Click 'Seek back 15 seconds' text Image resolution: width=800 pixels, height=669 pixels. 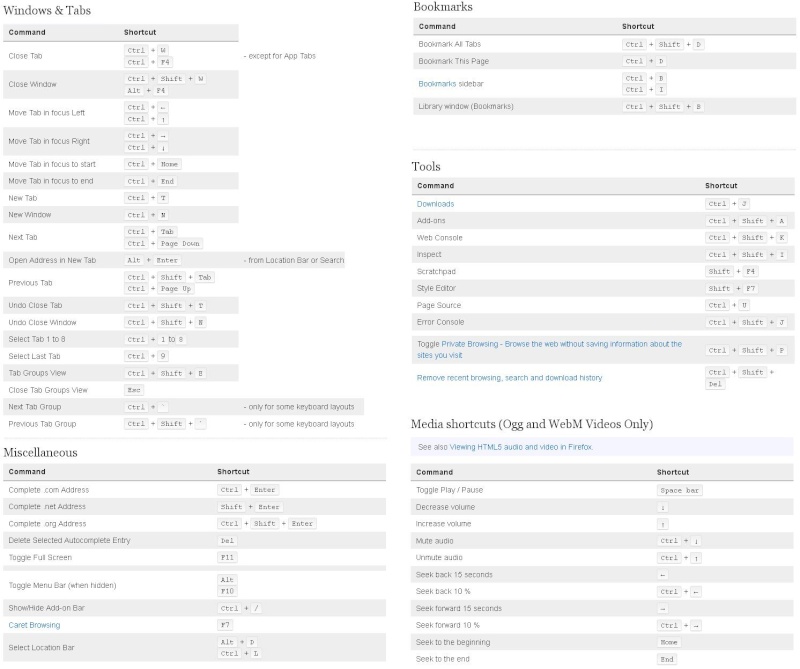454,575
